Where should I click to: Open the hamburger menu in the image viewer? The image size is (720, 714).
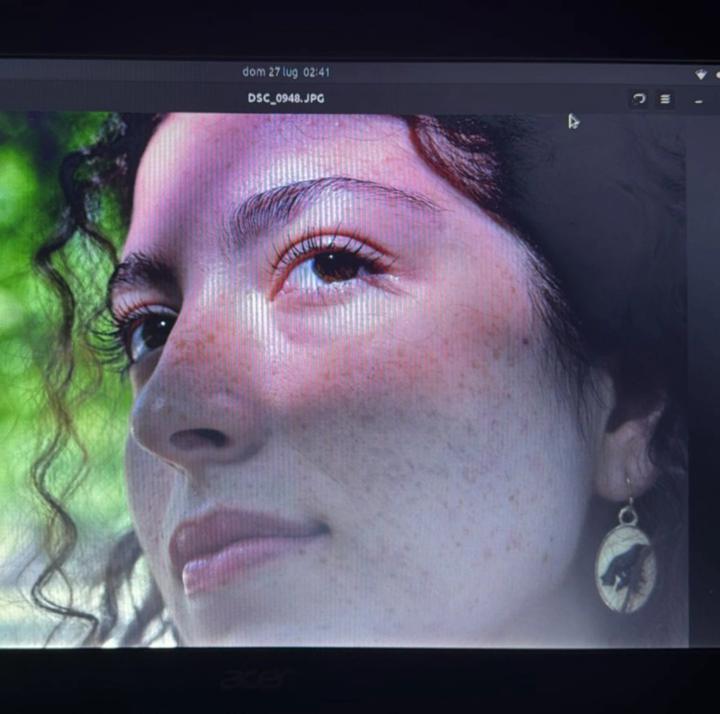point(665,99)
